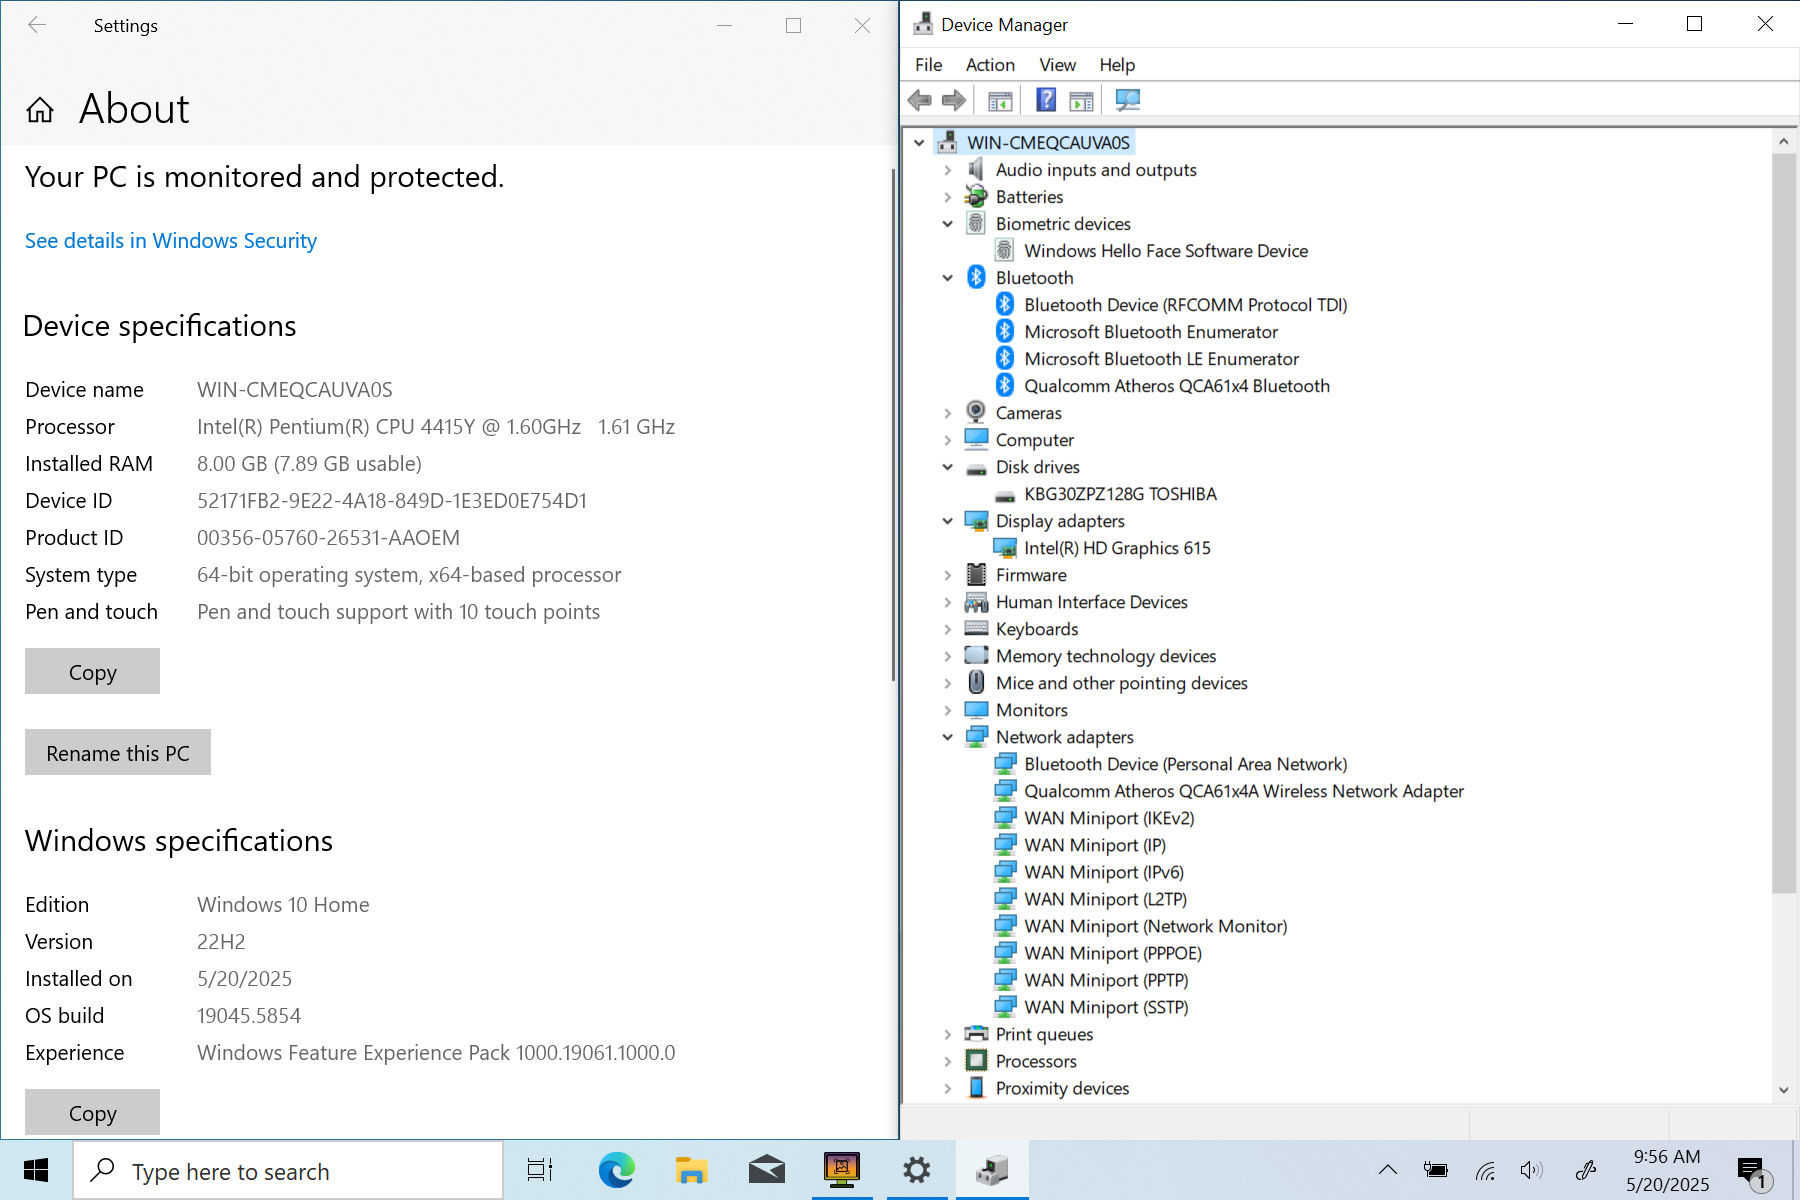Select the Proximity devices category
Viewport: 1800px width, 1200px height.
point(1062,1088)
